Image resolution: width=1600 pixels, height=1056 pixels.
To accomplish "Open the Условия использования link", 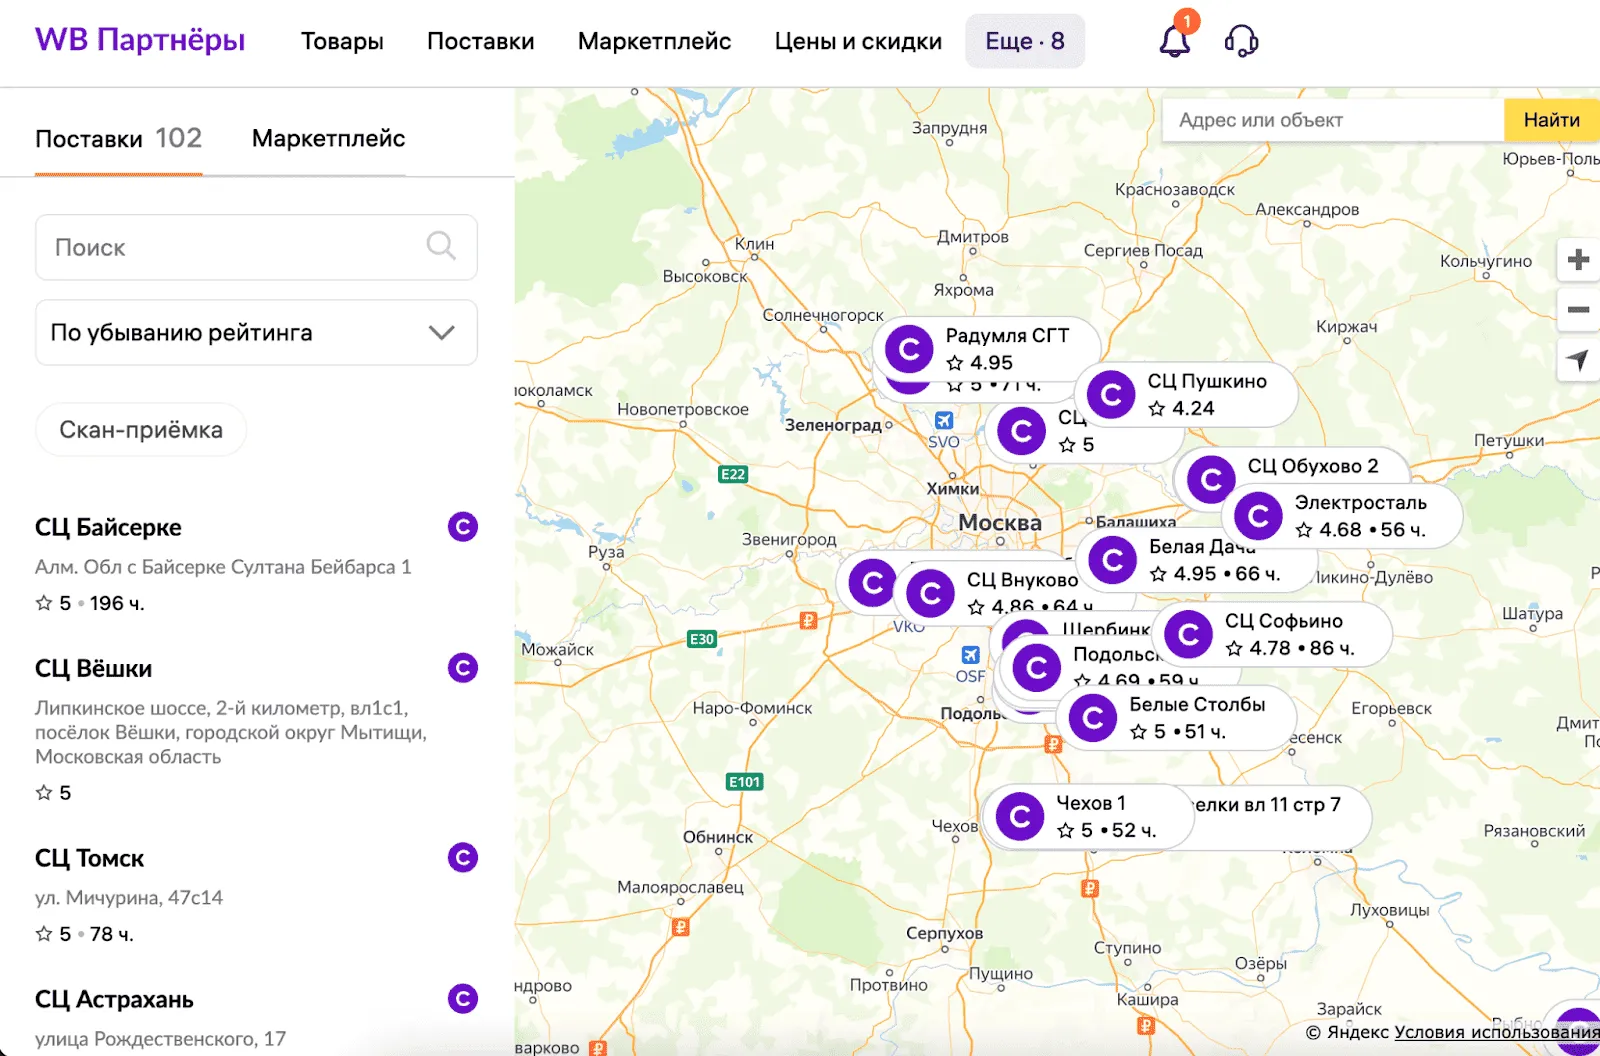I will click(x=1496, y=1032).
